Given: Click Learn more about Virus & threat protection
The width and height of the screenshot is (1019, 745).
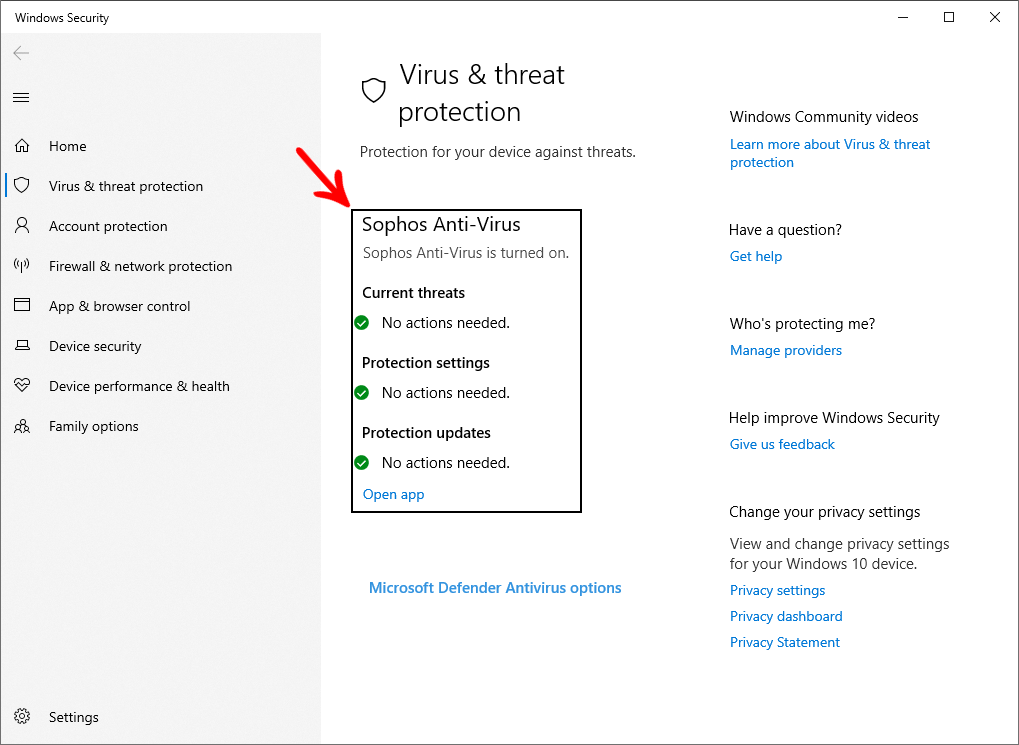Looking at the screenshot, I should pos(830,153).
